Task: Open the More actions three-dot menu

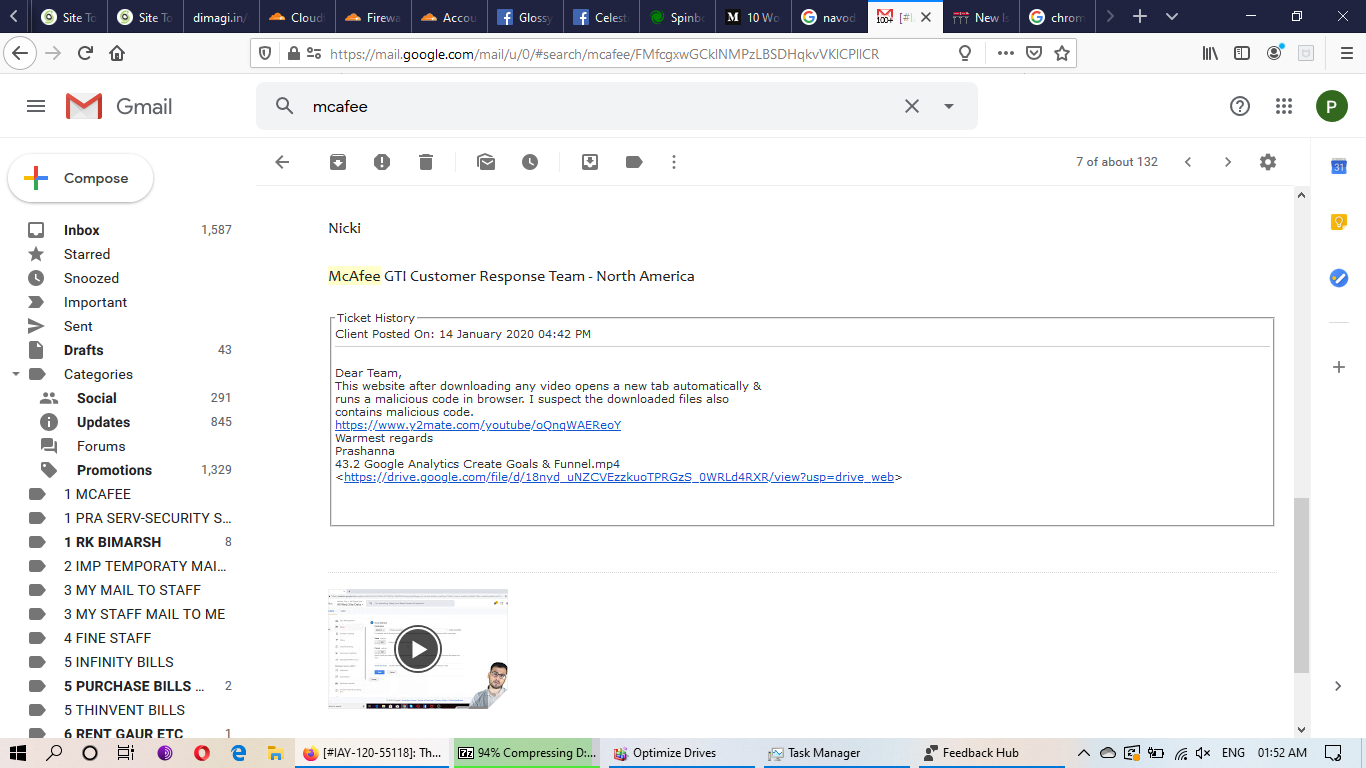Action: point(674,162)
